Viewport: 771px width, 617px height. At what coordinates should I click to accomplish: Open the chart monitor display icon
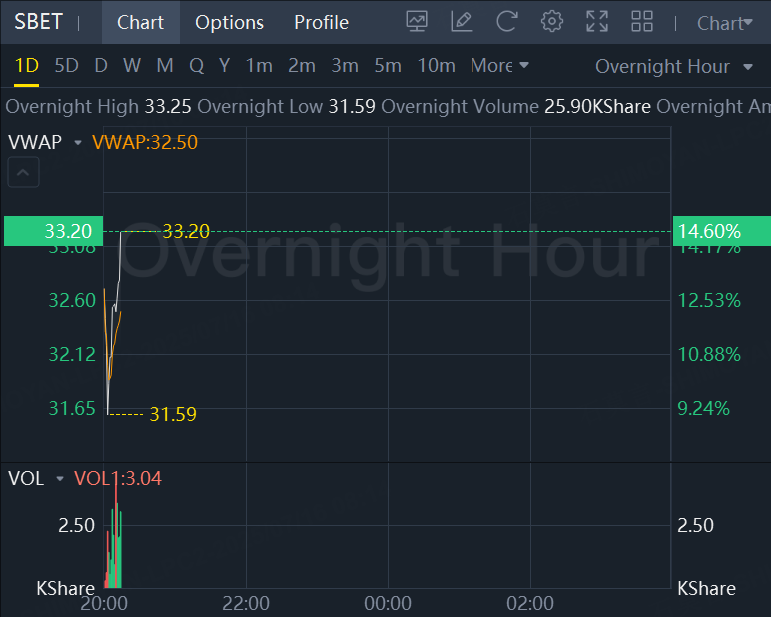pyautogui.click(x=418, y=21)
